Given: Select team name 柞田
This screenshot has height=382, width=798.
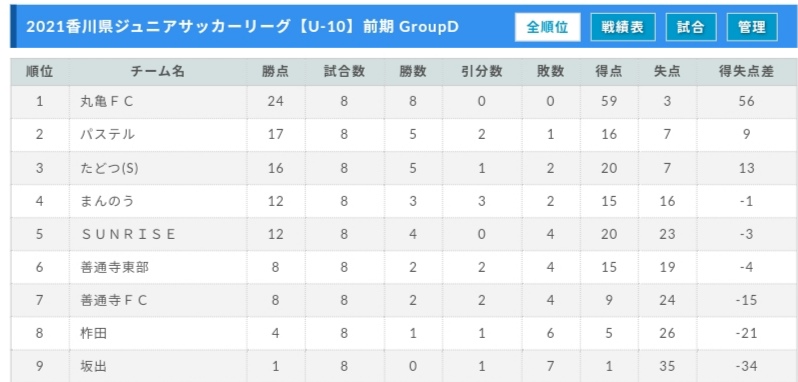Looking at the screenshot, I should coord(94,334).
